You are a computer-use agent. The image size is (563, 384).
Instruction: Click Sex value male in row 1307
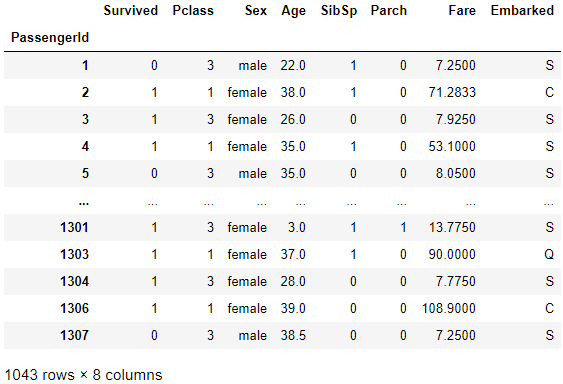(x=253, y=335)
